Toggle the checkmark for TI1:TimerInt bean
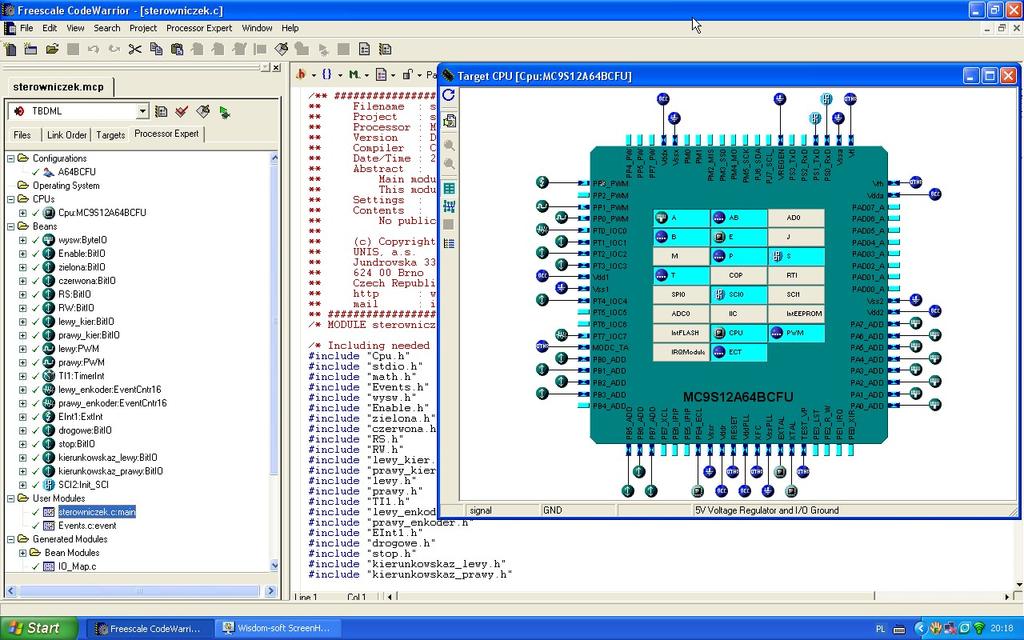The width and height of the screenshot is (1024, 640). point(36,376)
